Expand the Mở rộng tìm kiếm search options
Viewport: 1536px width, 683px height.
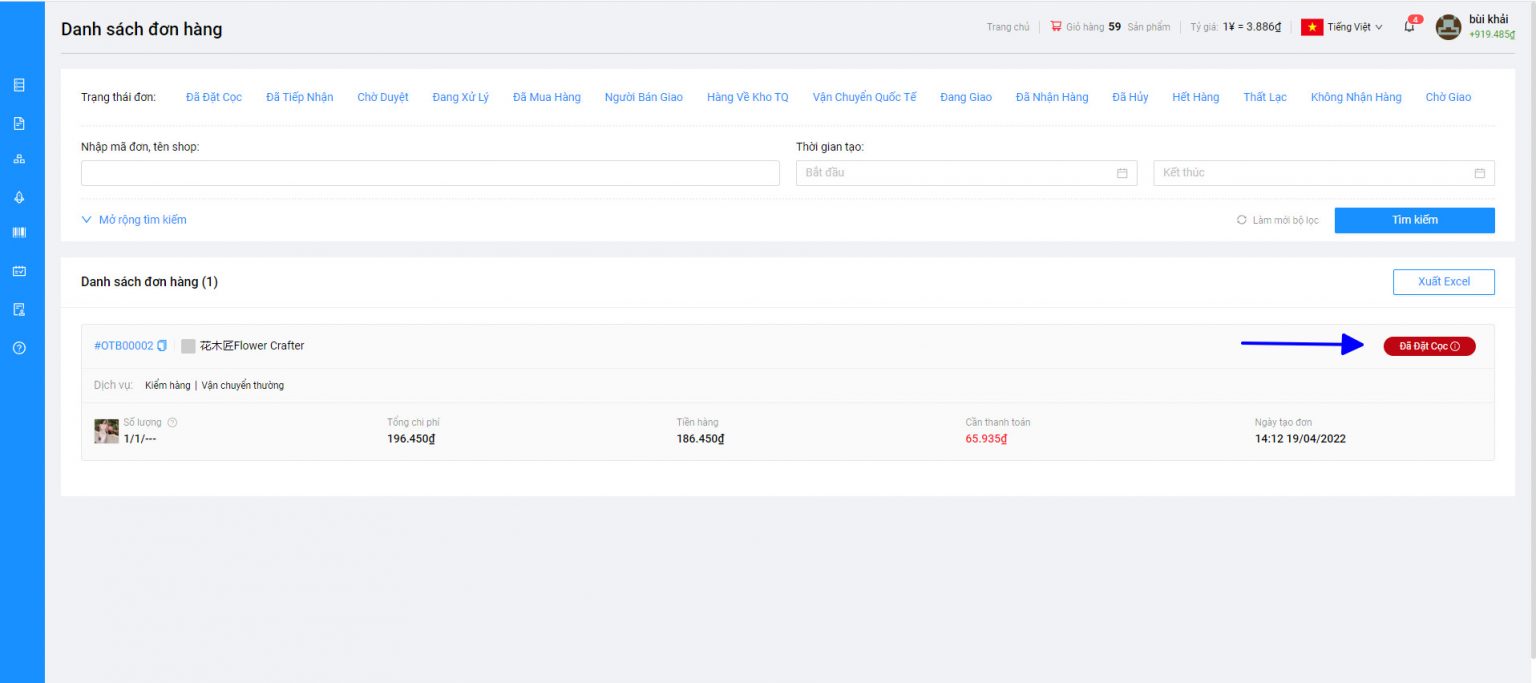[134, 220]
